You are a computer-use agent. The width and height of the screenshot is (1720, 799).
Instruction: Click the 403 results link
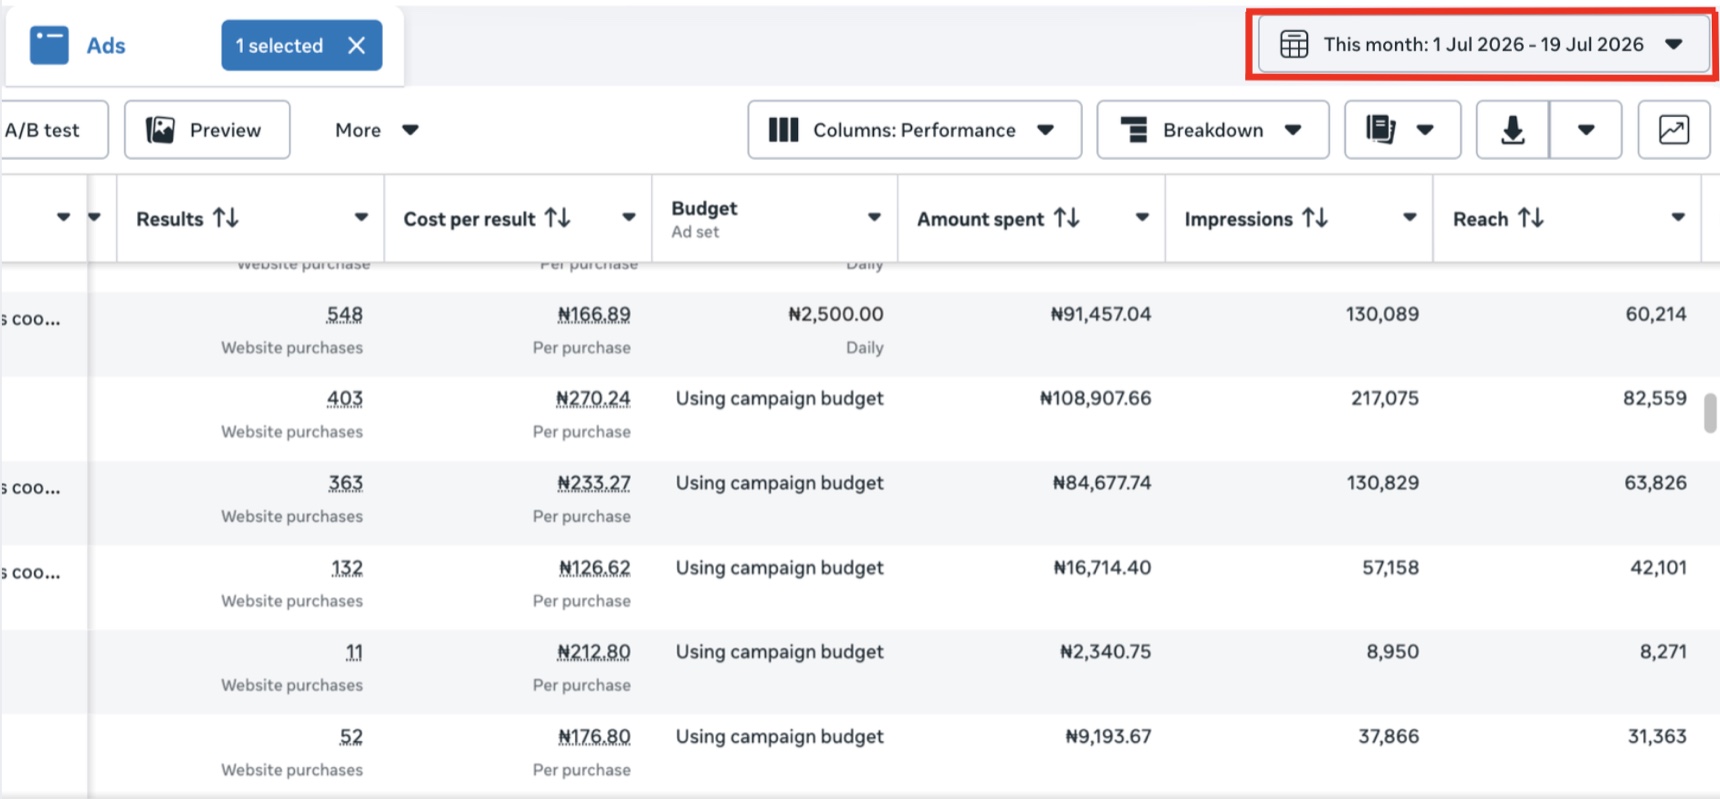pos(345,398)
